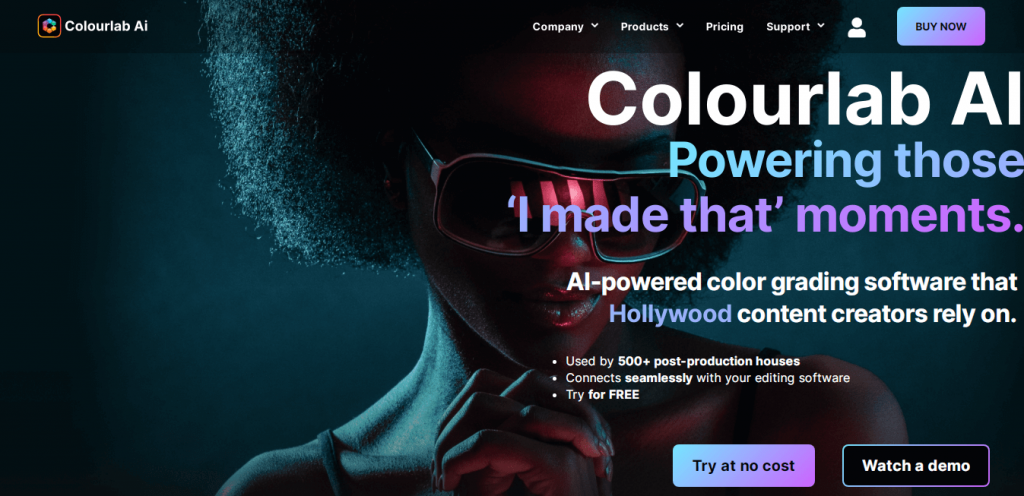The width and height of the screenshot is (1024, 496).
Task: Open the Company menu
Action: pyautogui.click(x=558, y=27)
